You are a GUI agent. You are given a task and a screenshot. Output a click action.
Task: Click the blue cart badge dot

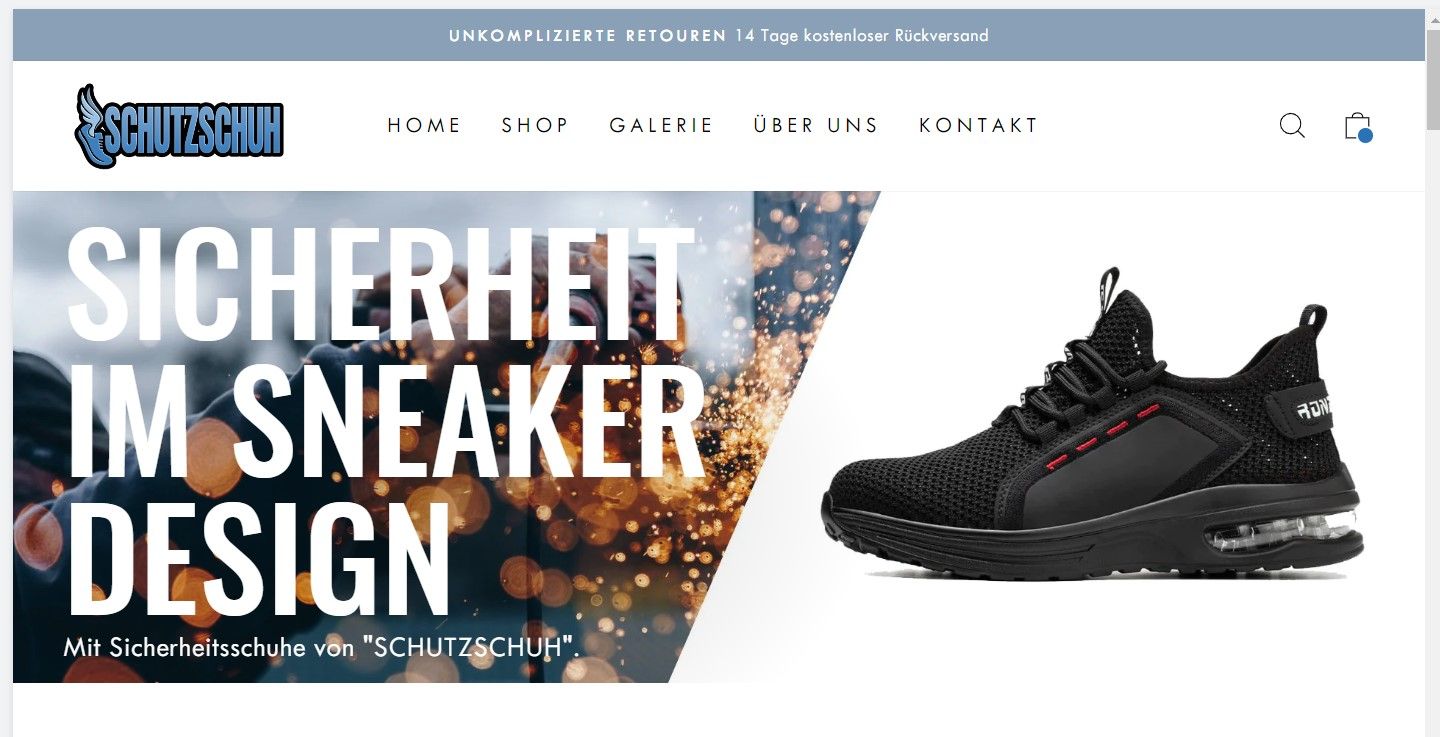tap(1365, 135)
